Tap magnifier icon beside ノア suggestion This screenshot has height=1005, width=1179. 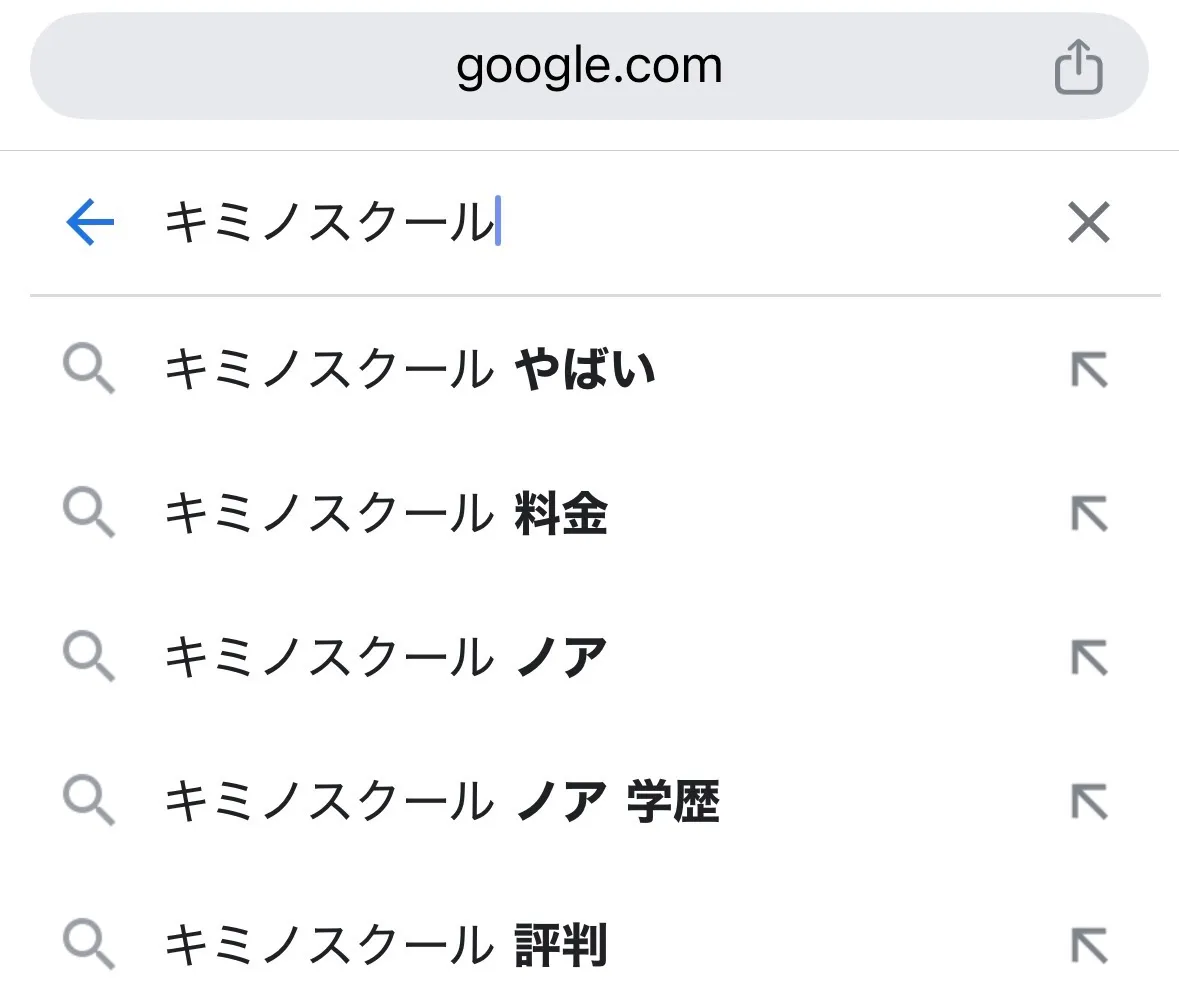coord(89,659)
